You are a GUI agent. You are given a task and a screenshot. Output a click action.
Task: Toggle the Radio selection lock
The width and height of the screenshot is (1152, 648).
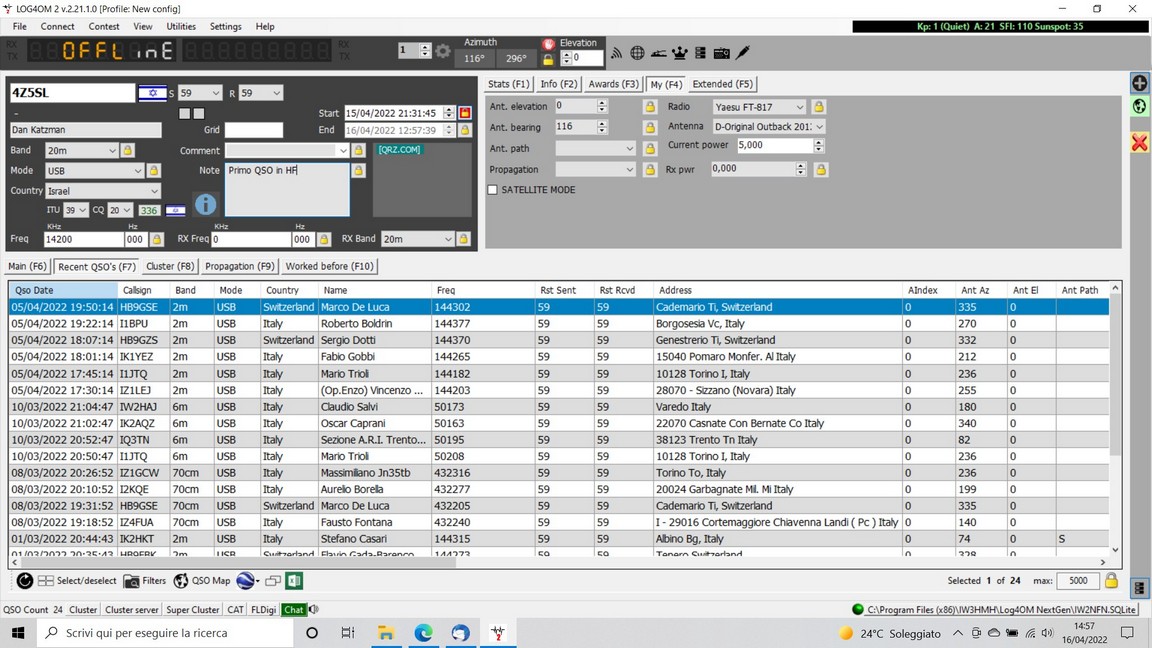[x=818, y=107]
